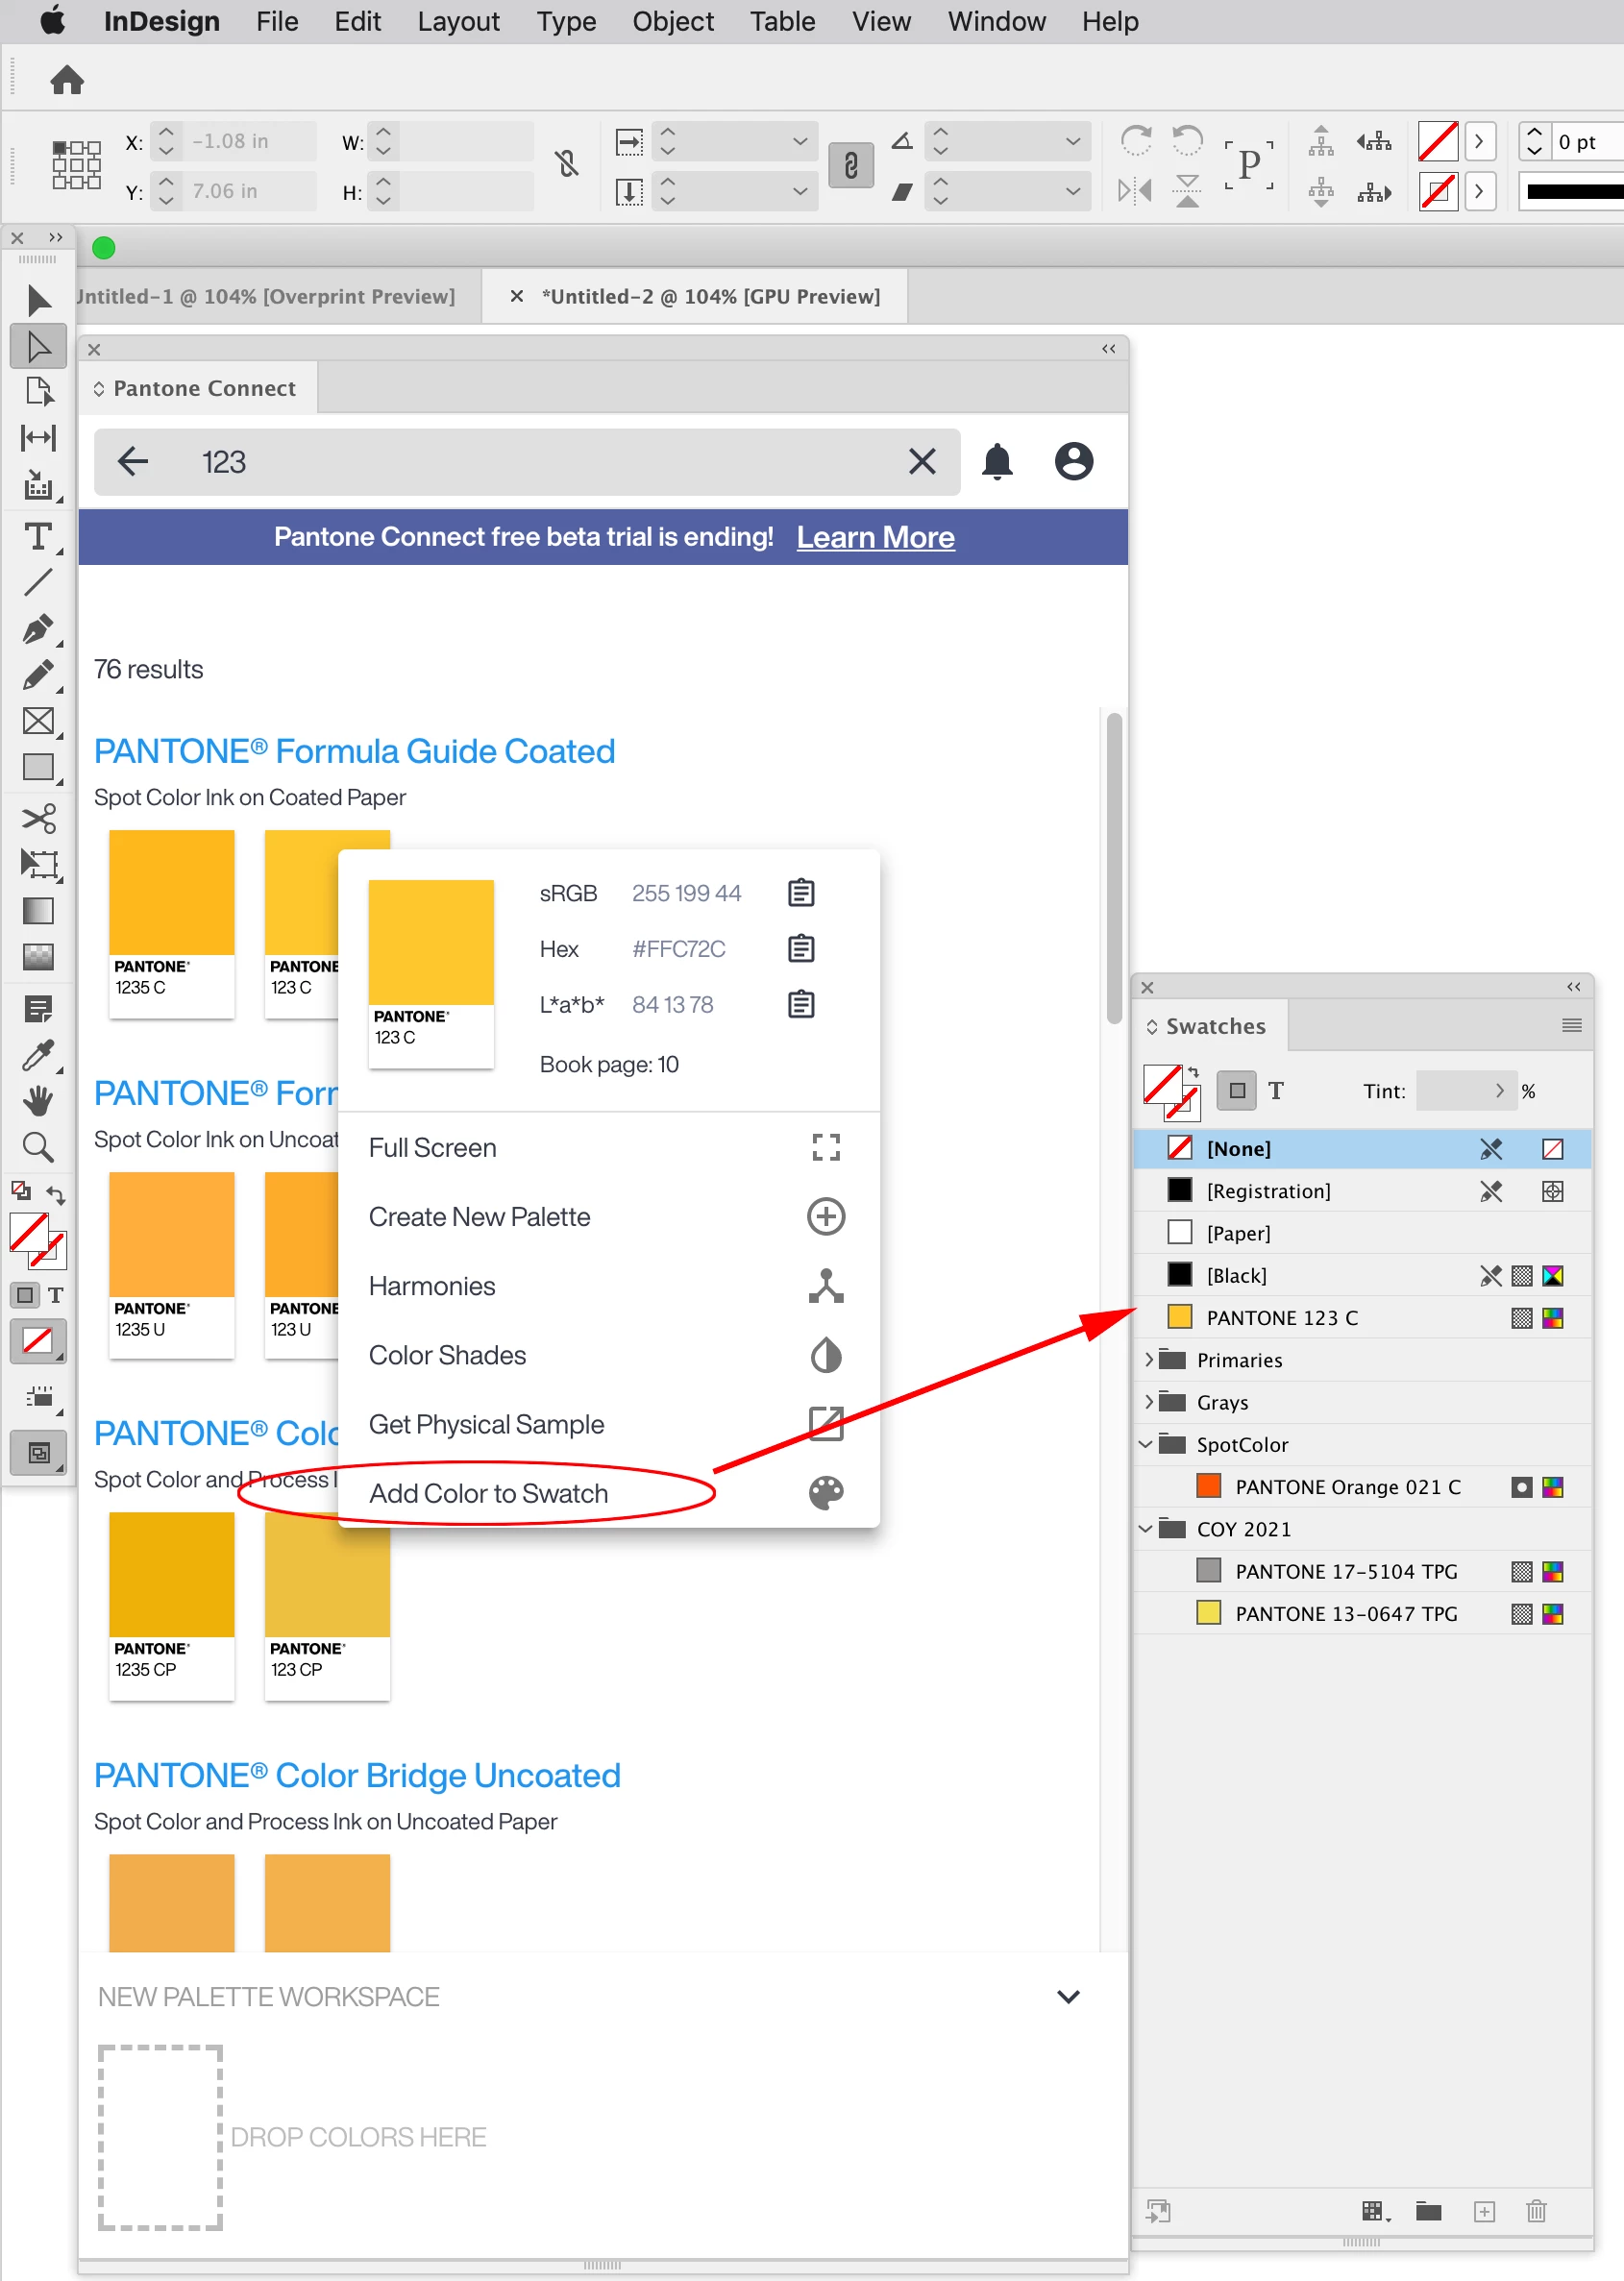
Task: Select the Gap tool
Action: 38,438
